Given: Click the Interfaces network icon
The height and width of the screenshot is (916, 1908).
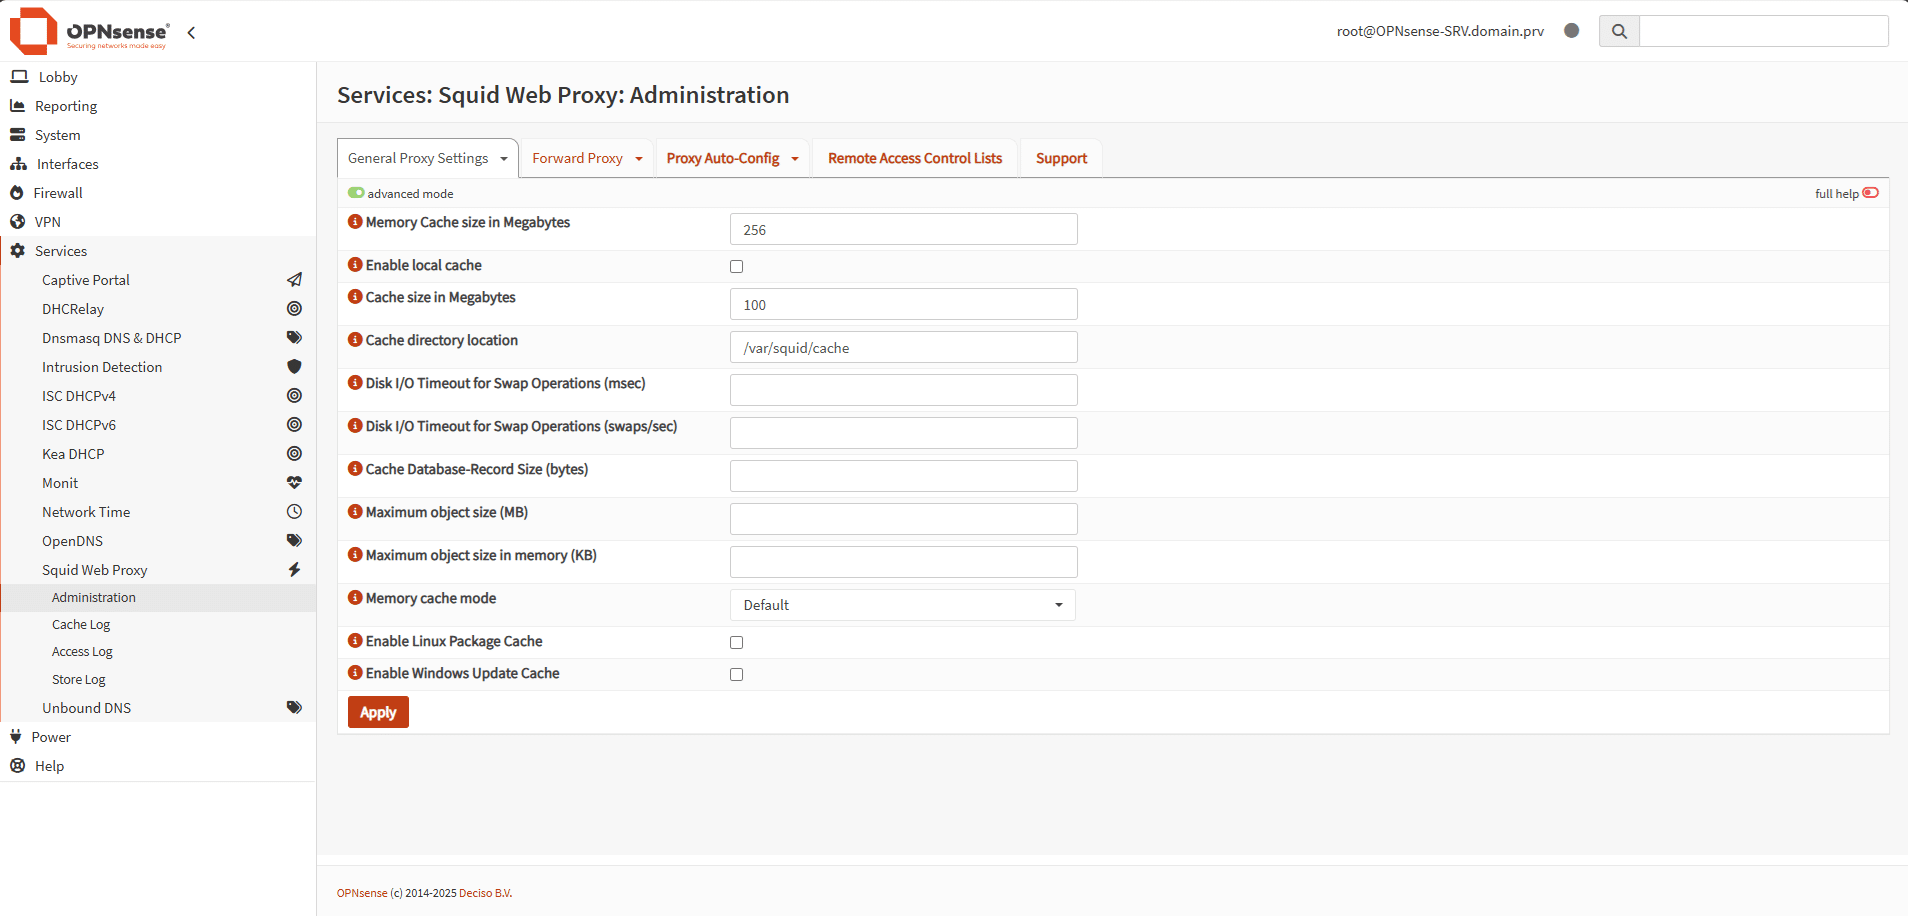Looking at the screenshot, I should [18, 163].
